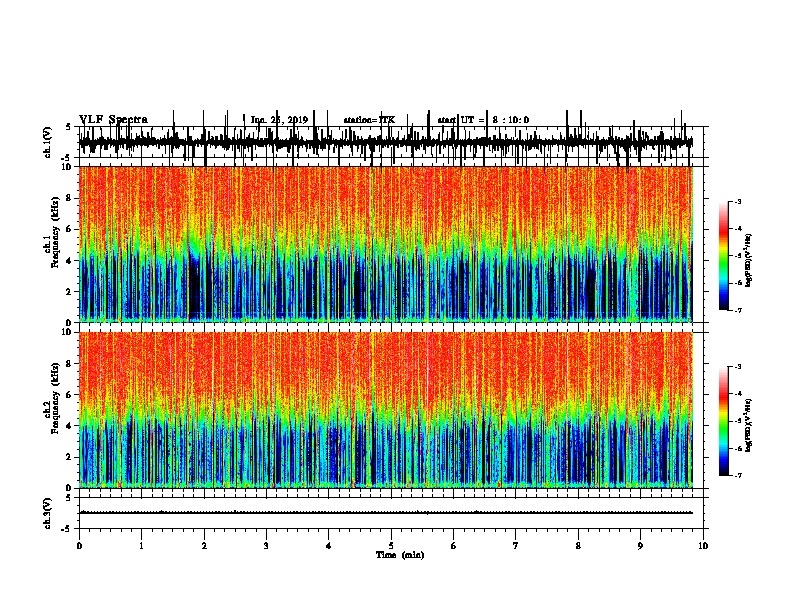Click the ch.1 color bar log(PSD) unit label
Image resolution: width=792 pixels, height=612 pixels.
[749, 261]
